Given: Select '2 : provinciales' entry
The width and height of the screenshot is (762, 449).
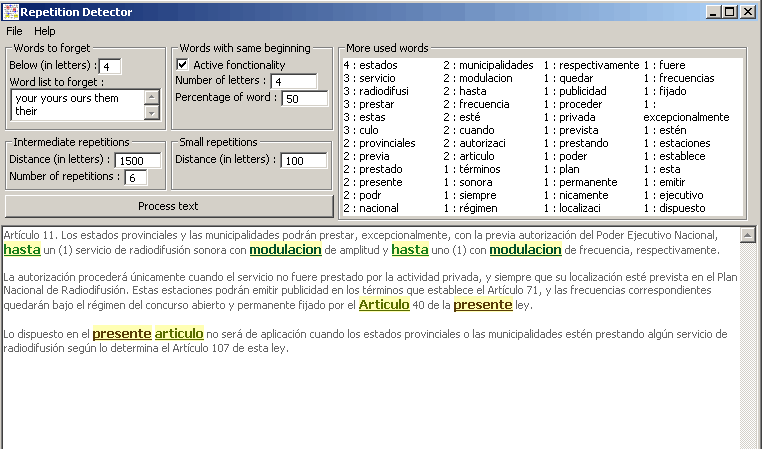Looking at the screenshot, I should 380,143.
